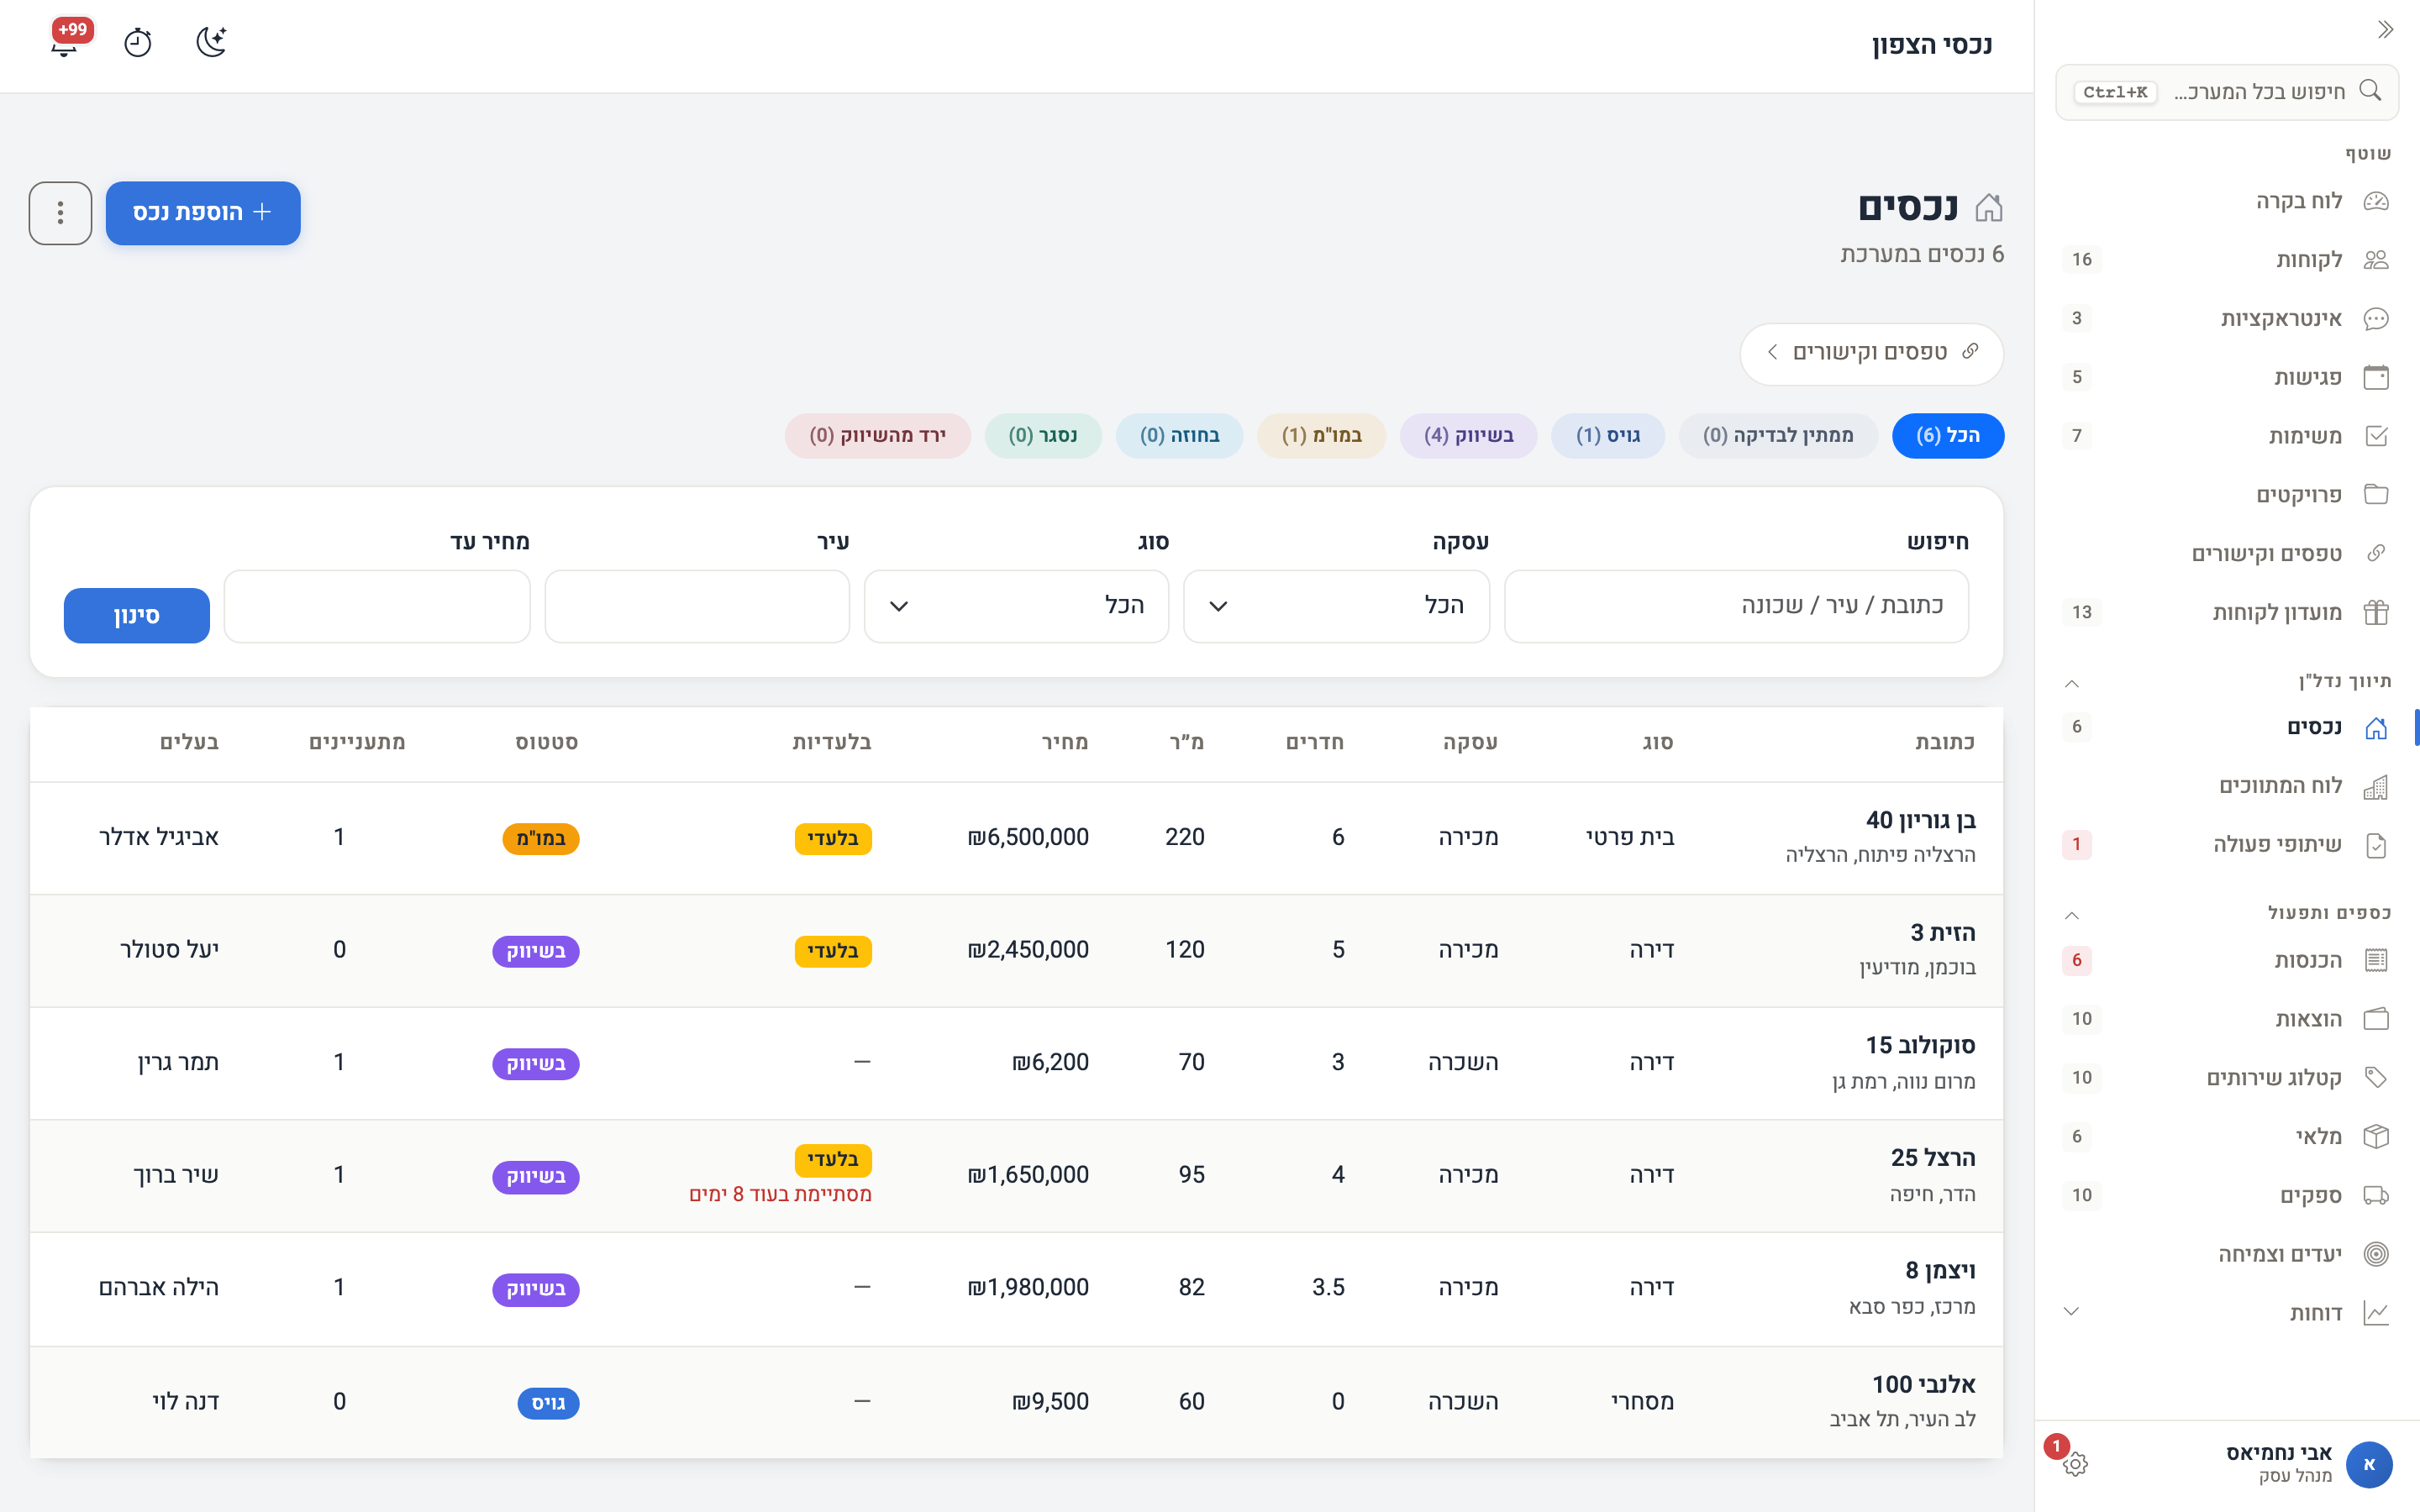Open the עסקה filter dropdown

1336,606
